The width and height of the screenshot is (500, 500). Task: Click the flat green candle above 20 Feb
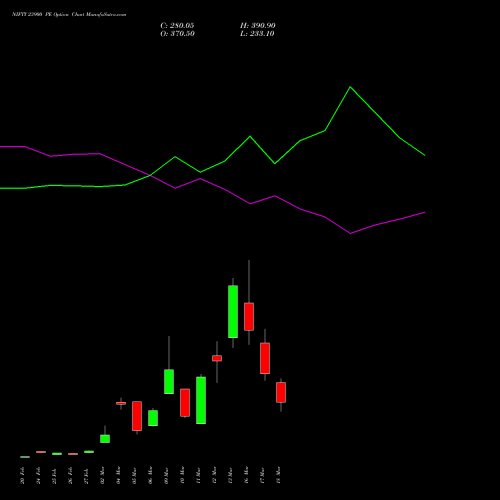(x=25, y=457)
